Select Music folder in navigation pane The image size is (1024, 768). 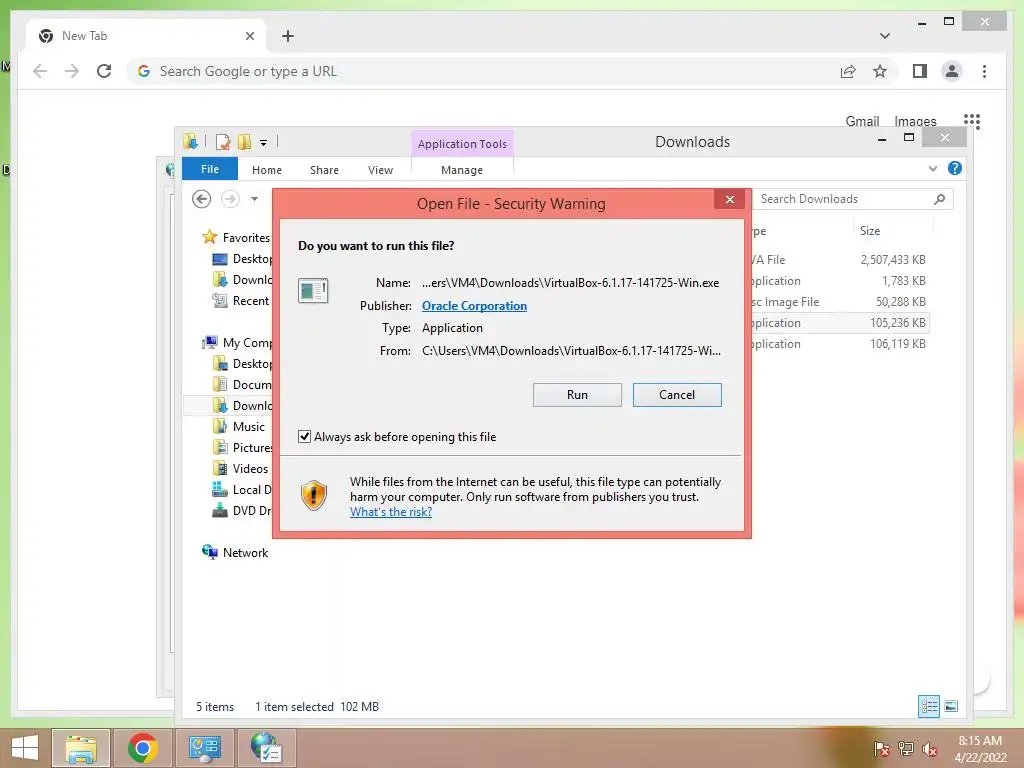(x=239, y=426)
